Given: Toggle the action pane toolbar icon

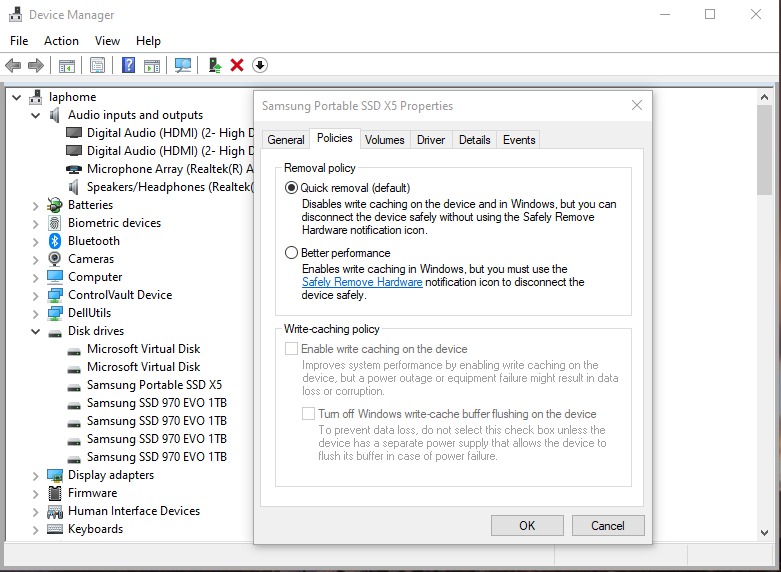Looking at the screenshot, I should [152, 65].
